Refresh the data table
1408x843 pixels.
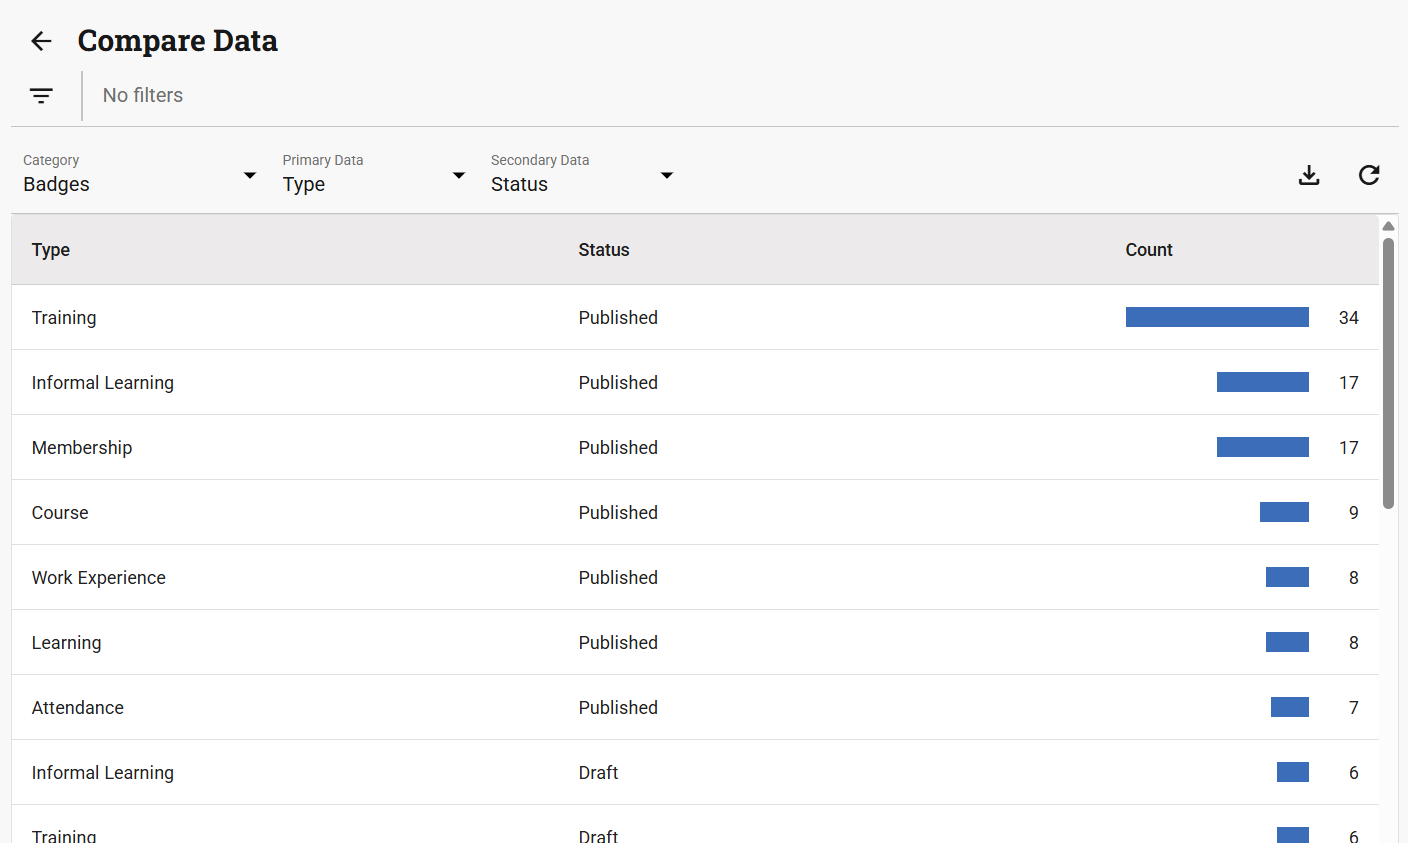pyautogui.click(x=1369, y=175)
